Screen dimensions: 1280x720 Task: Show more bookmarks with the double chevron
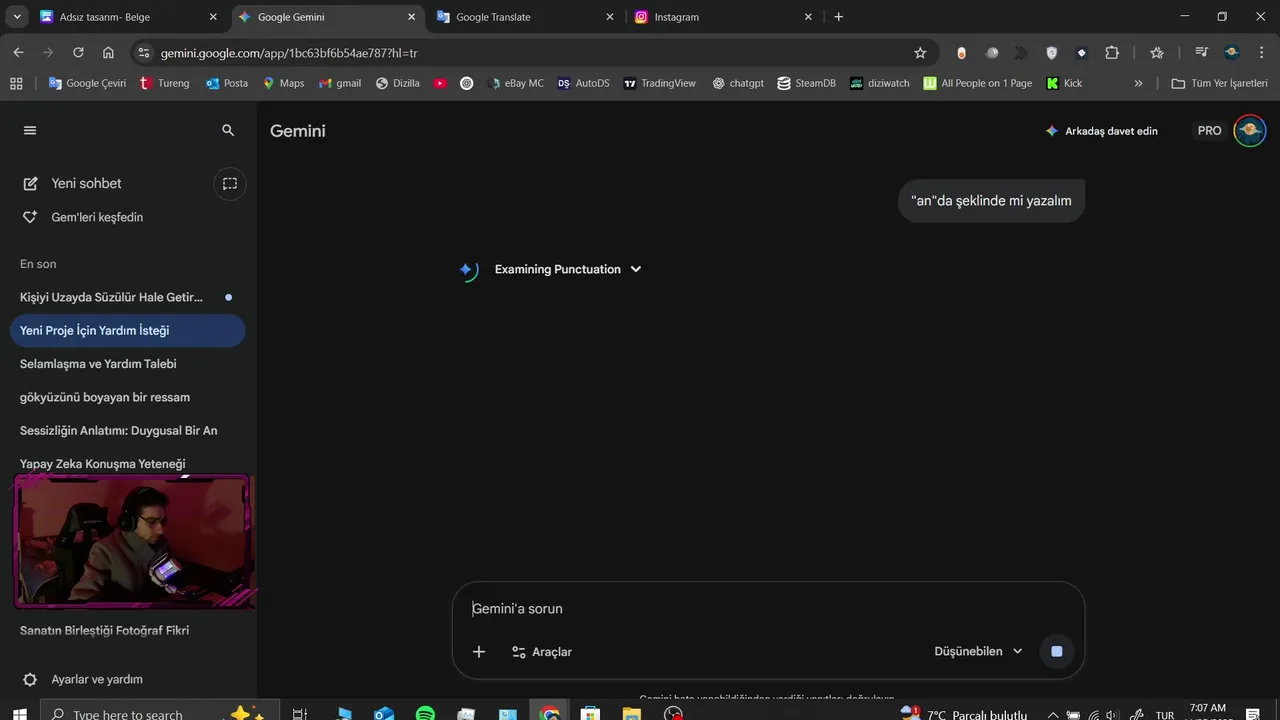pyautogui.click(x=1138, y=83)
